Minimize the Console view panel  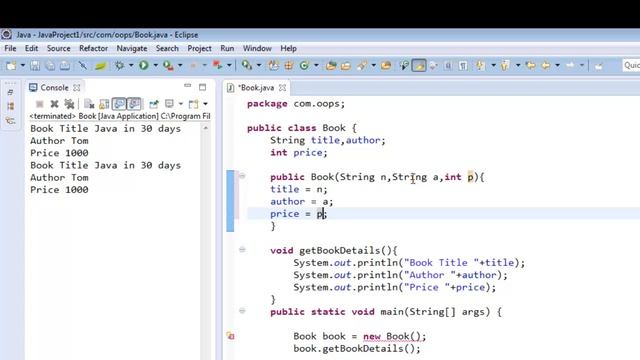[x=188, y=86]
